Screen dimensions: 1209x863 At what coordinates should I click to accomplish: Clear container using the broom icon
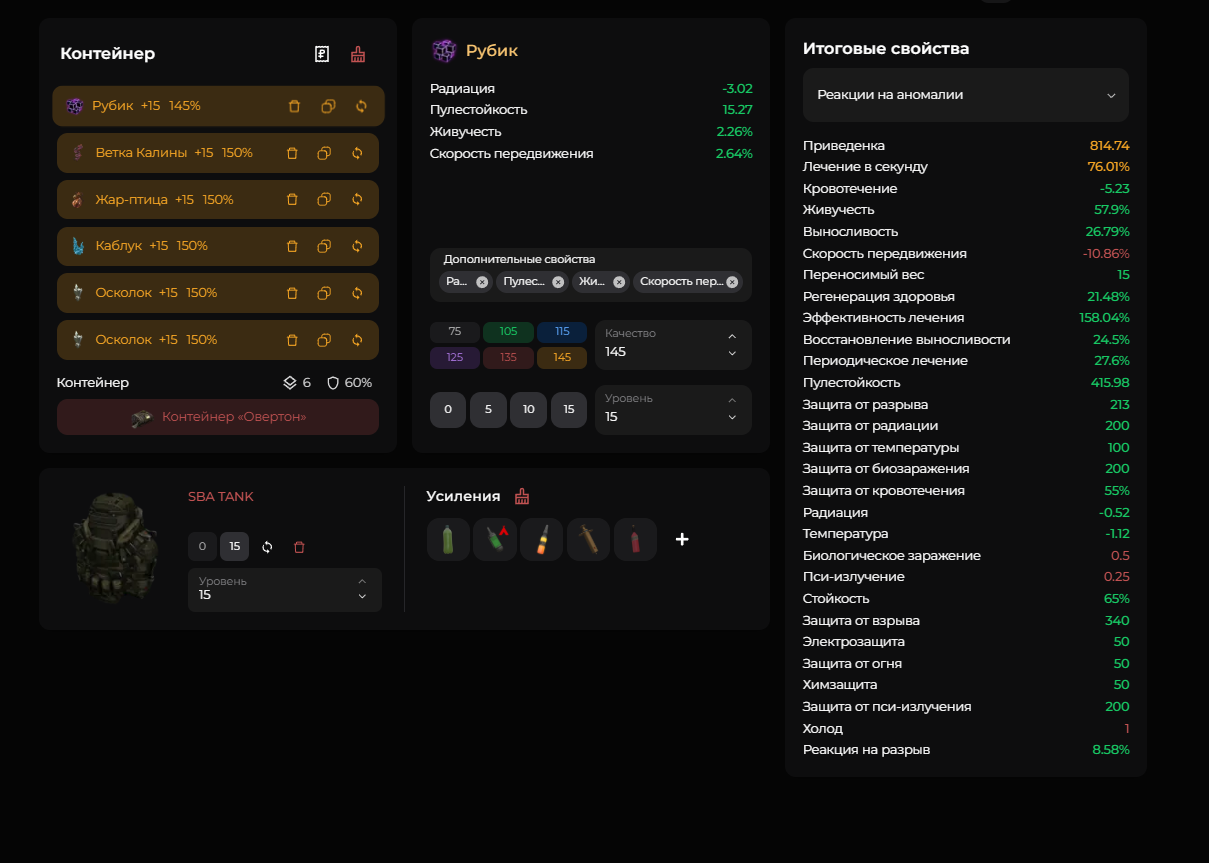[358, 54]
